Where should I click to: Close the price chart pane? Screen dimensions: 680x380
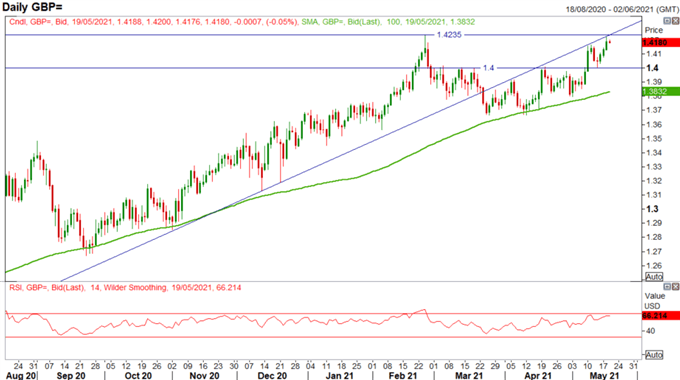[x=675, y=21]
